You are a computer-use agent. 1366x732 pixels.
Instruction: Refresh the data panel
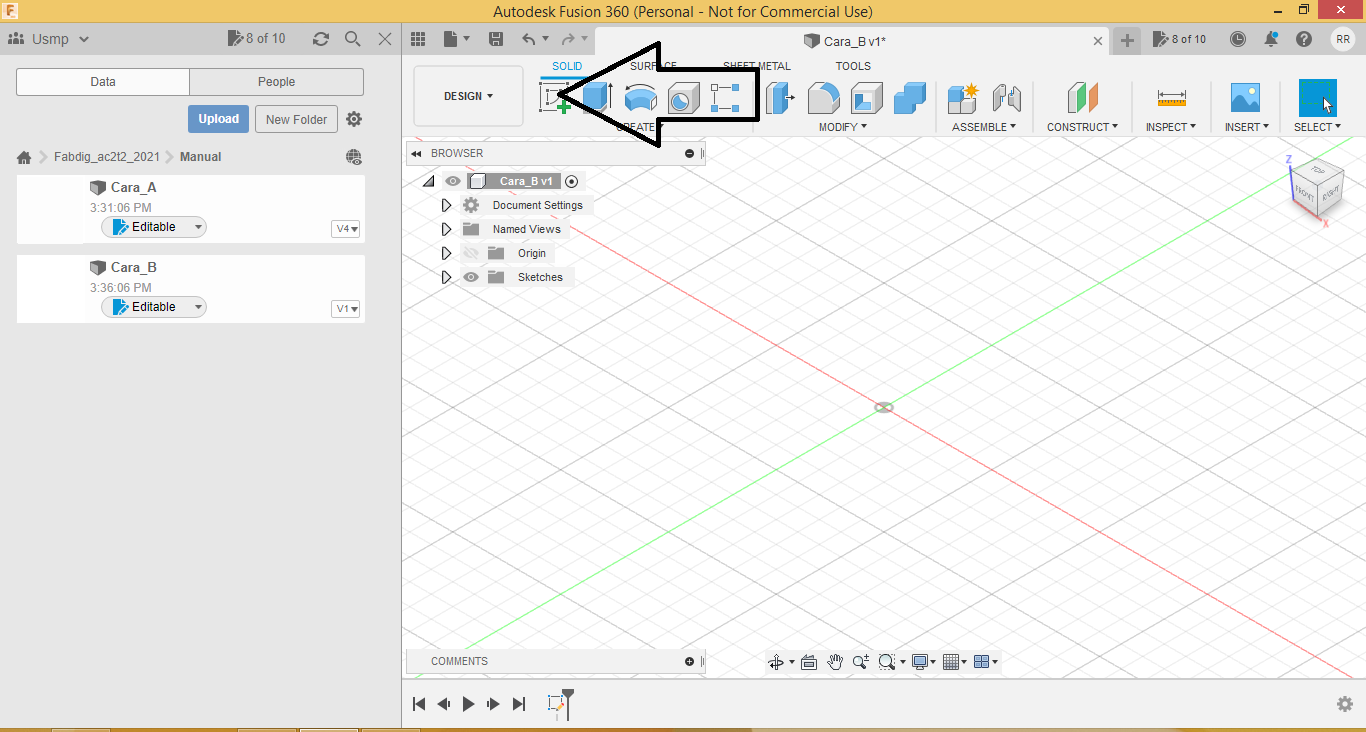coord(320,39)
